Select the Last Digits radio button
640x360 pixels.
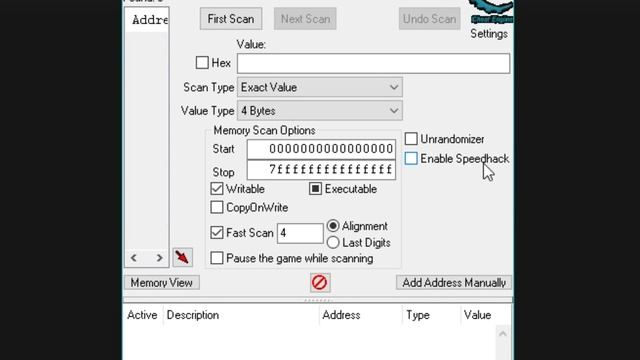click(x=333, y=242)
